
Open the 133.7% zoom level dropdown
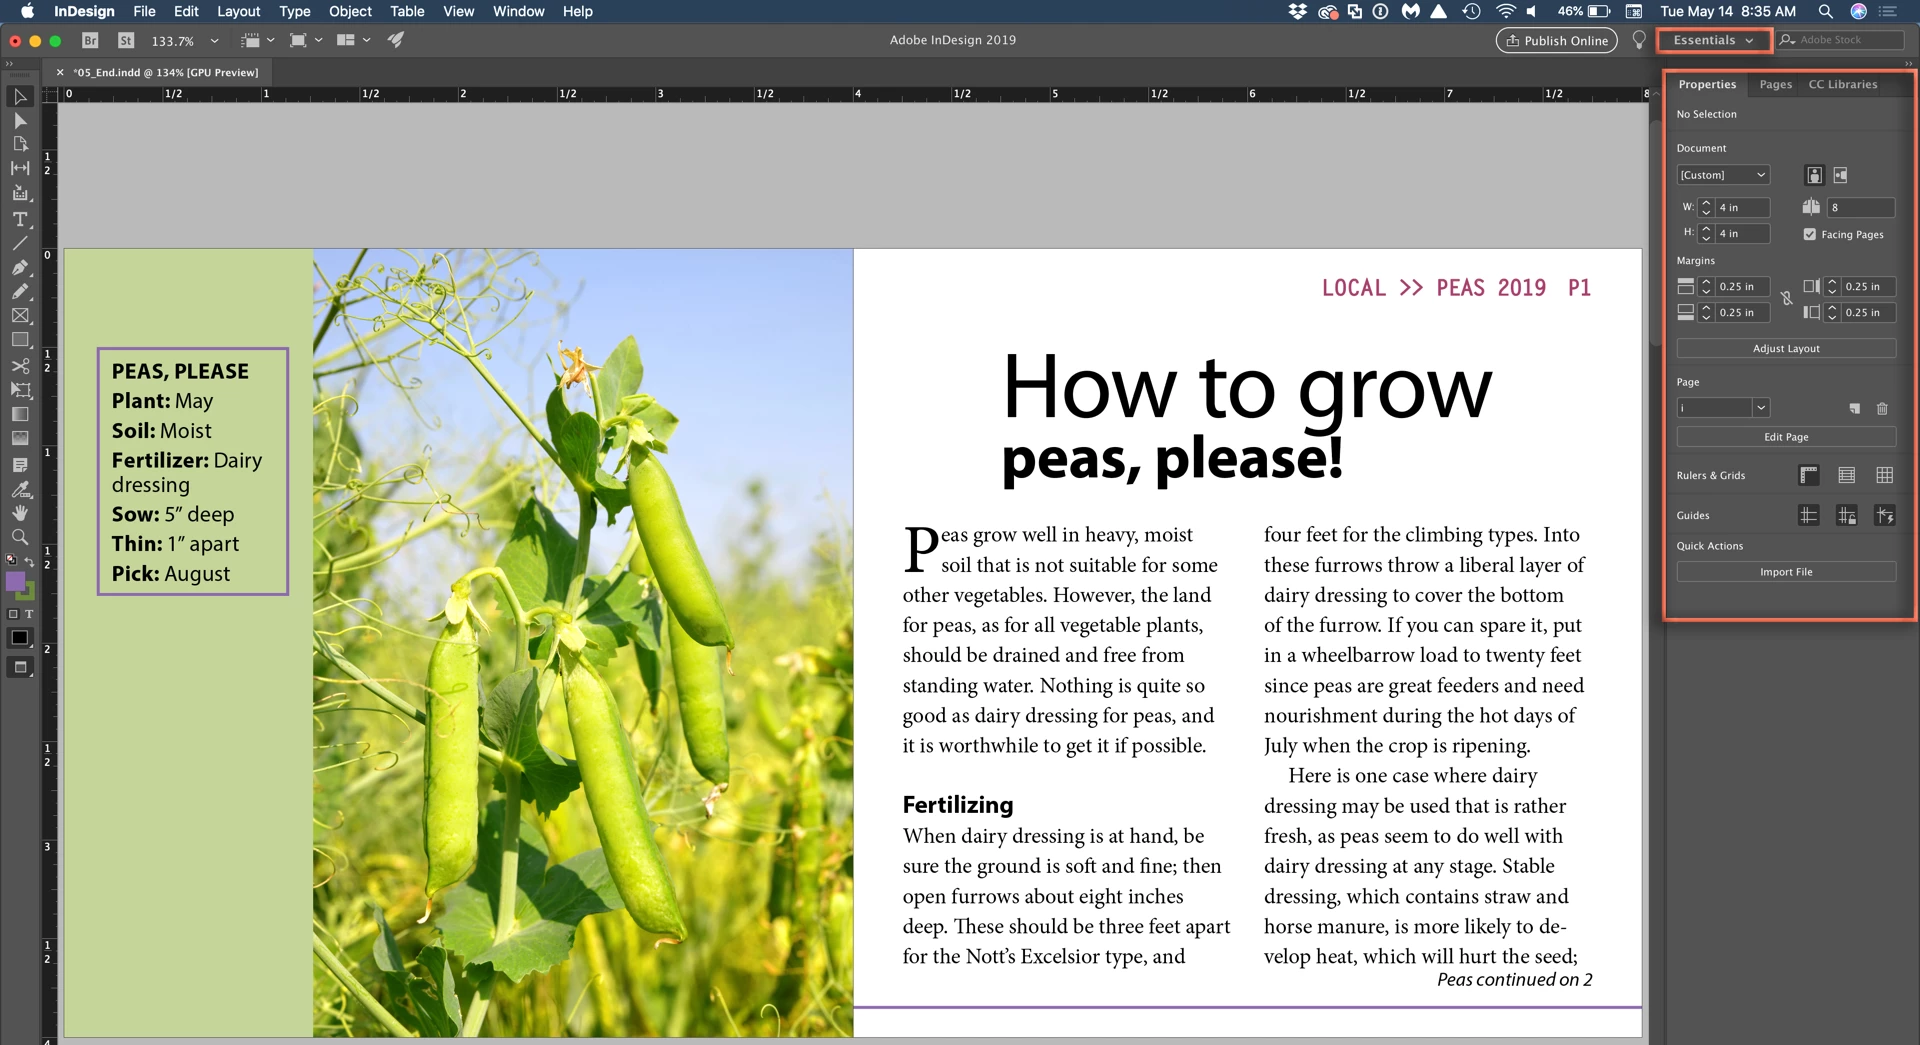tap(214, 41)
